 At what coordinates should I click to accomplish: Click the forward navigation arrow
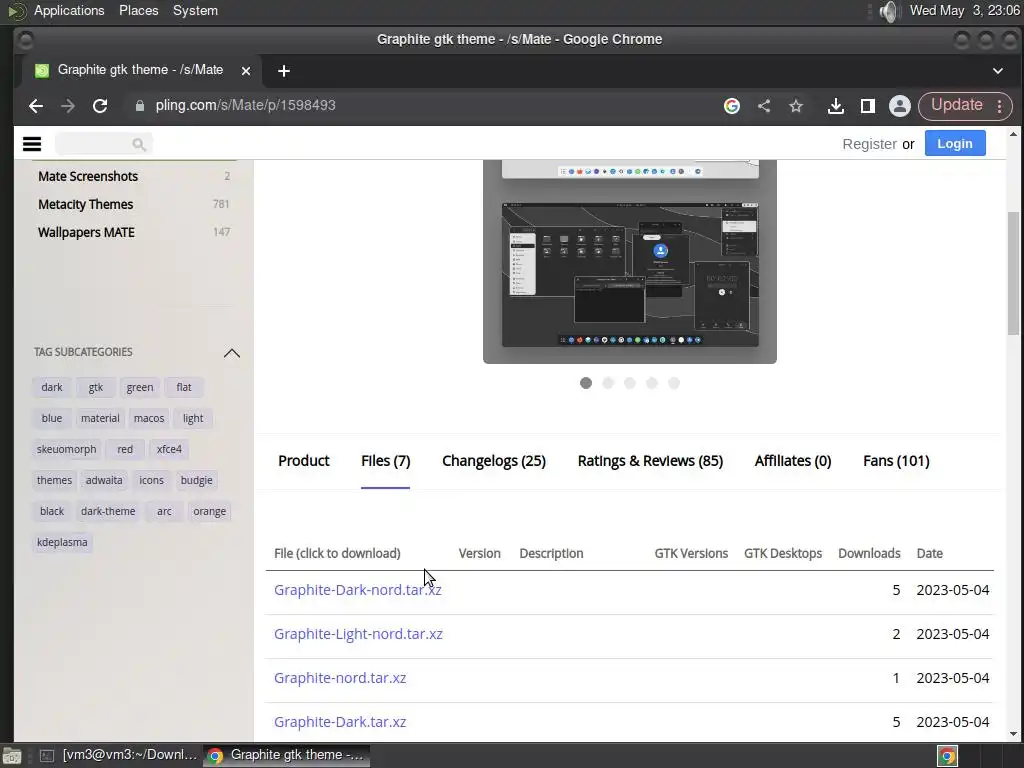(x=68, y=106)
